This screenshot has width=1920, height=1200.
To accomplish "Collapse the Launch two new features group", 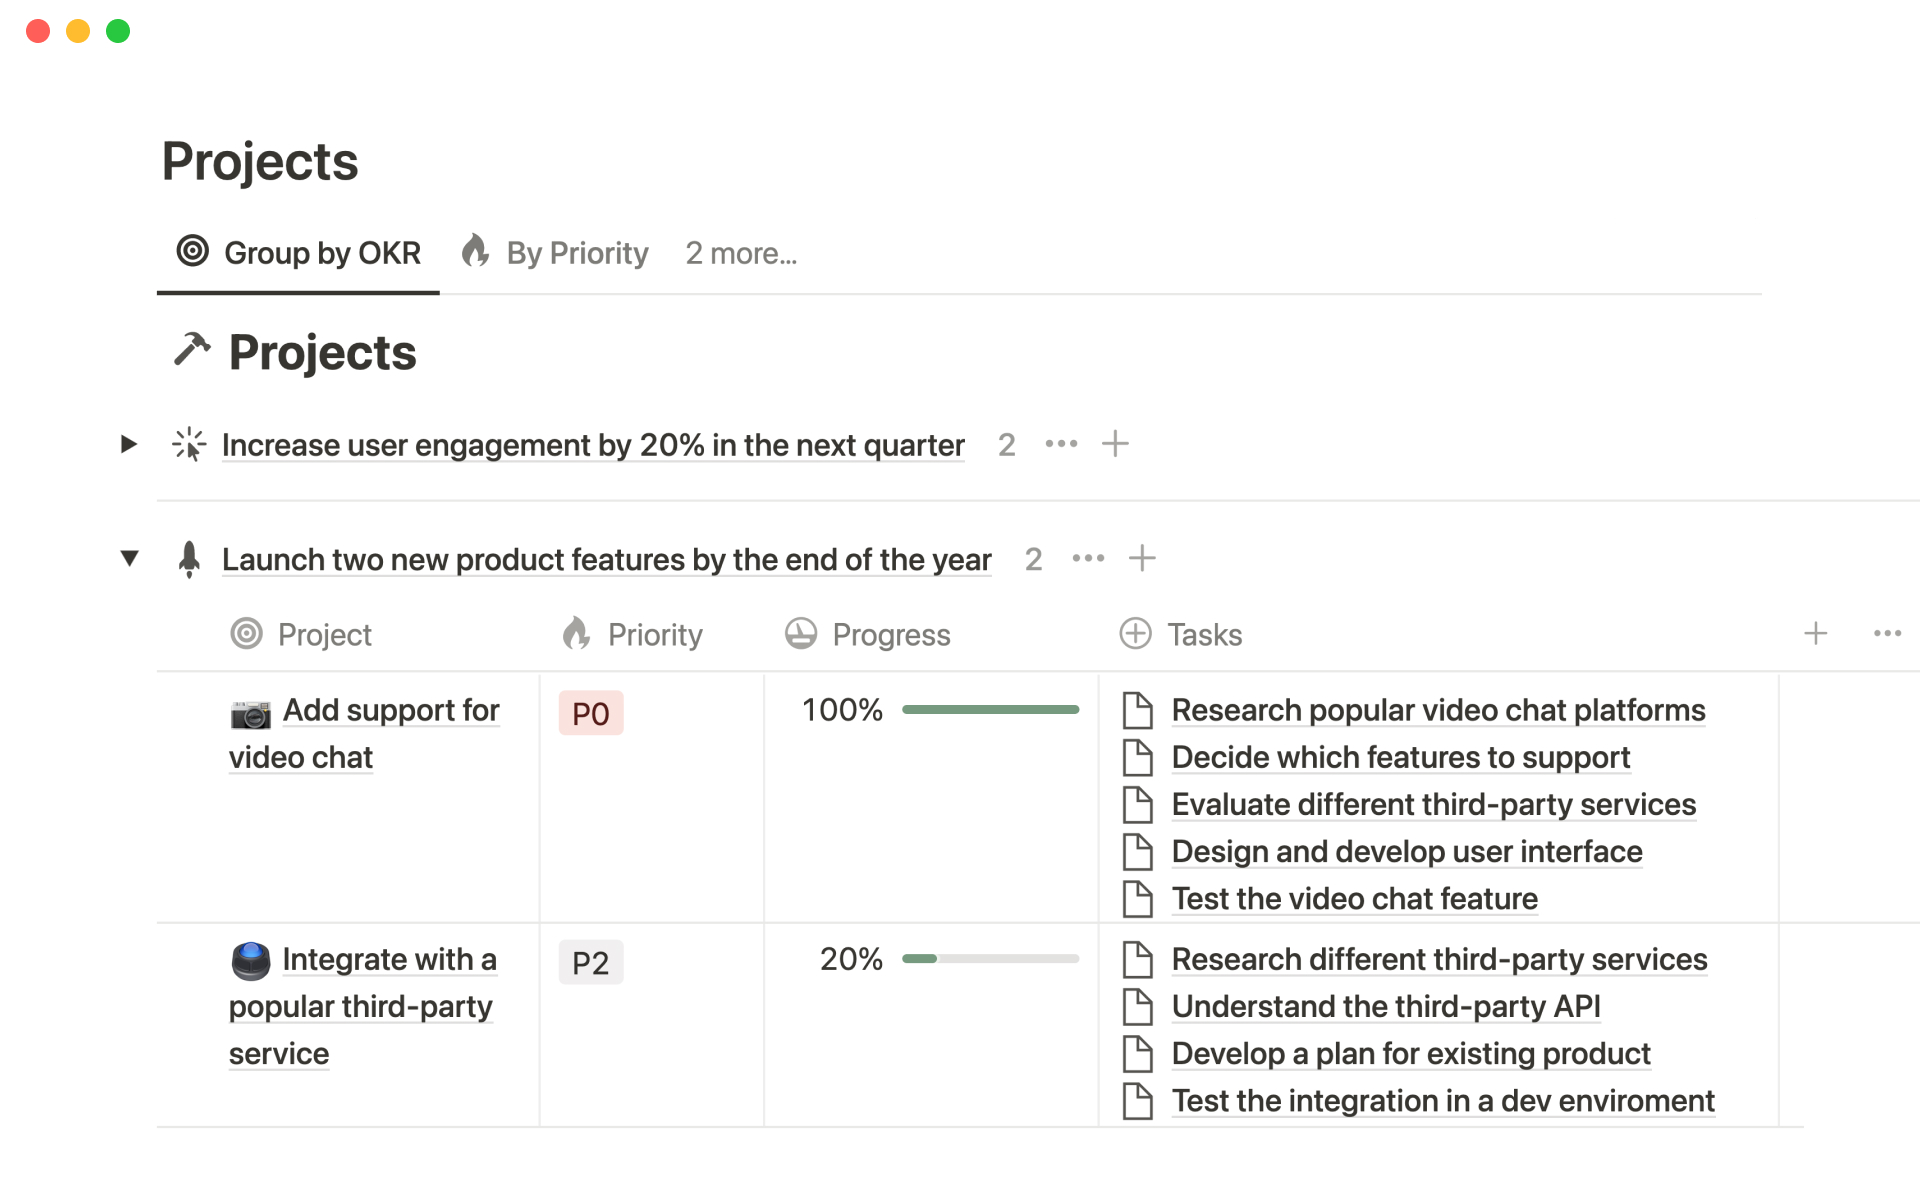I will tap(129, 558).
